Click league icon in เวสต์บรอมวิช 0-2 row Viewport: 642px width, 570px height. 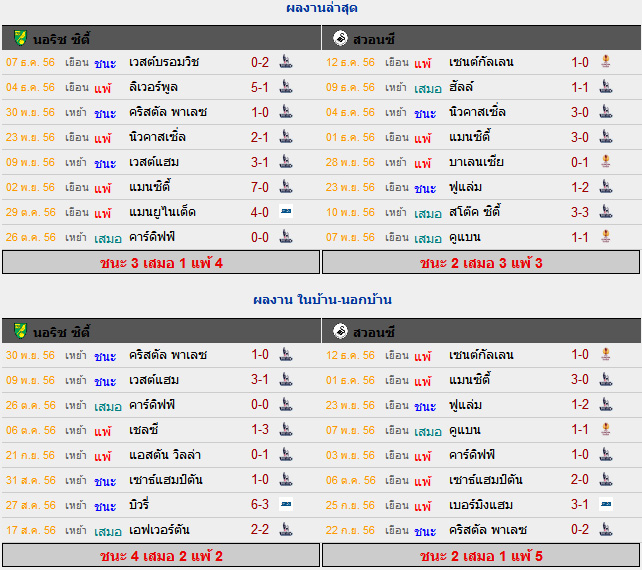286,61
